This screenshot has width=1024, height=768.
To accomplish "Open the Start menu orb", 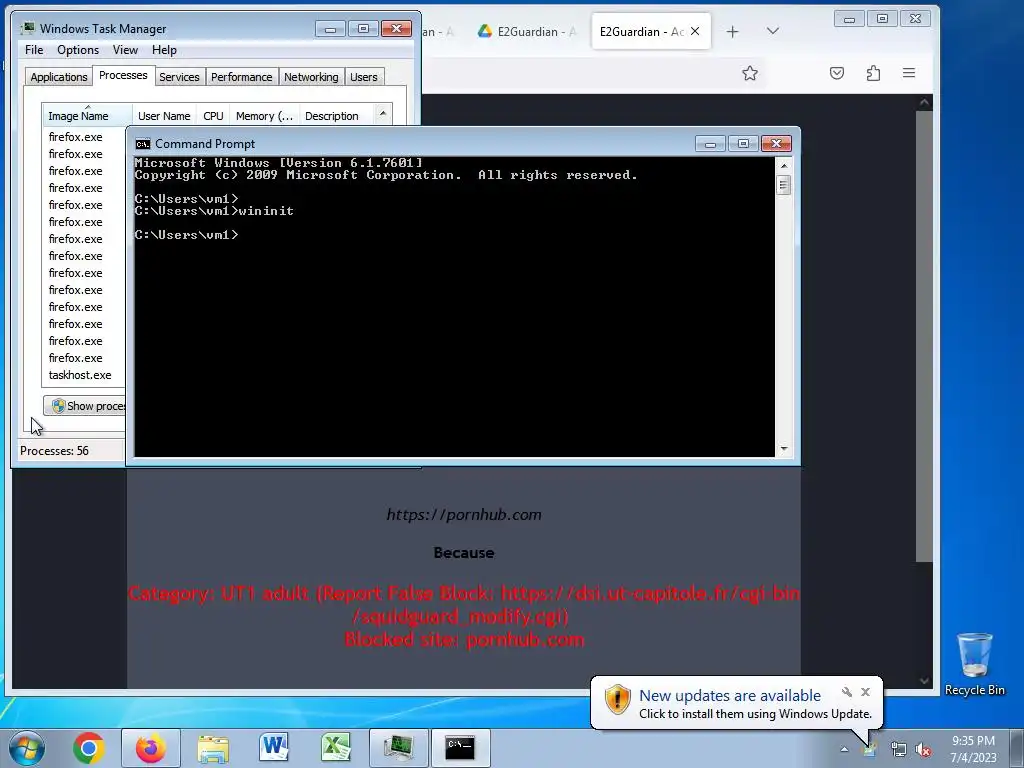I will 27,748.
